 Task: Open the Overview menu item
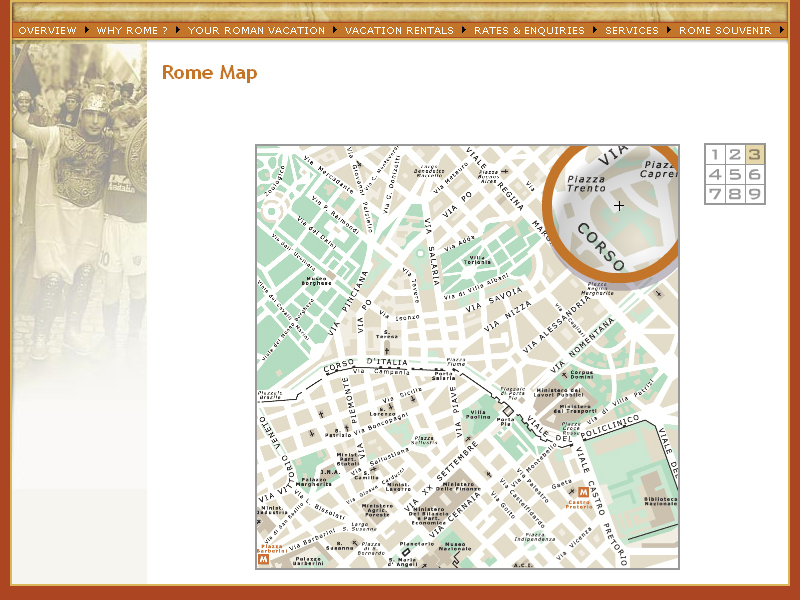[x=47, y=30]
